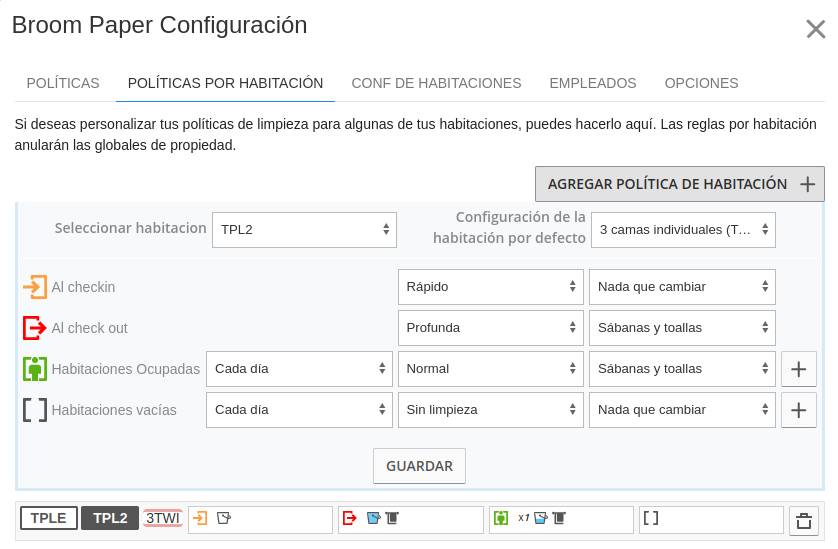Click the bucket icon in occupied summary
Screen dimensions: 838x549
pos(541,517)
